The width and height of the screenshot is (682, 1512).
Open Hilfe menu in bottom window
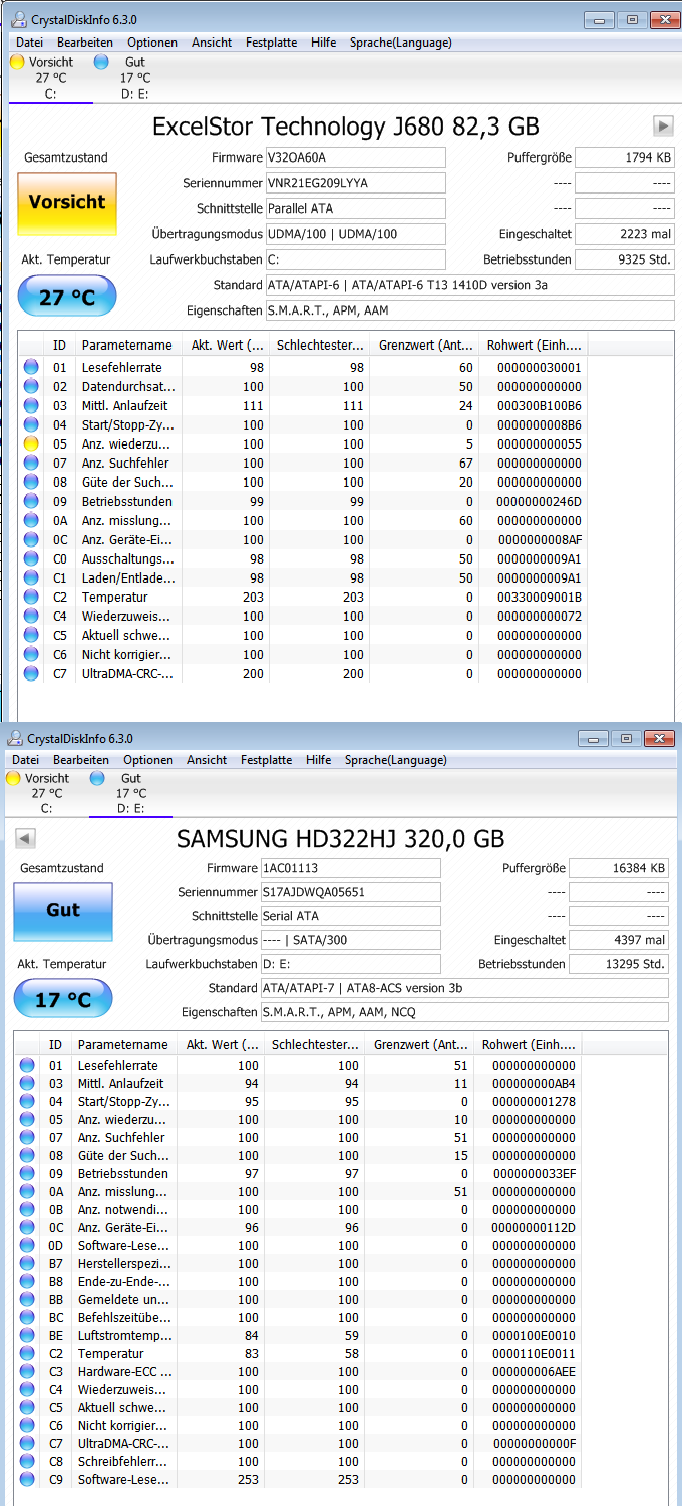(x=319, y=760)
